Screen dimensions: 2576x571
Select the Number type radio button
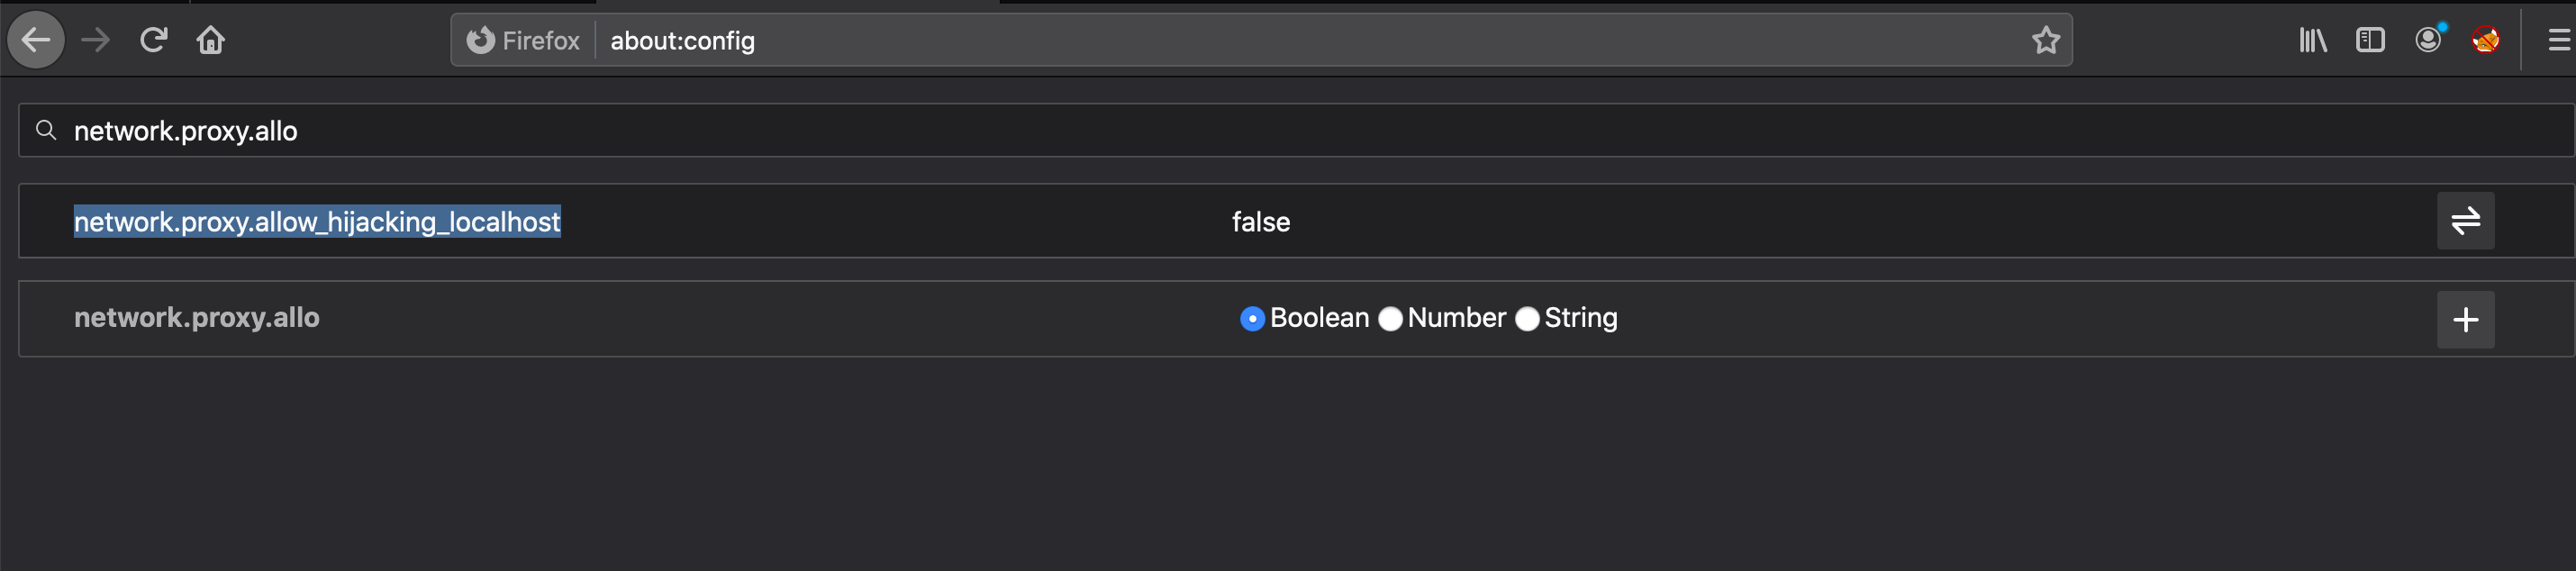pyautogui.click(x=1390, y=319)
